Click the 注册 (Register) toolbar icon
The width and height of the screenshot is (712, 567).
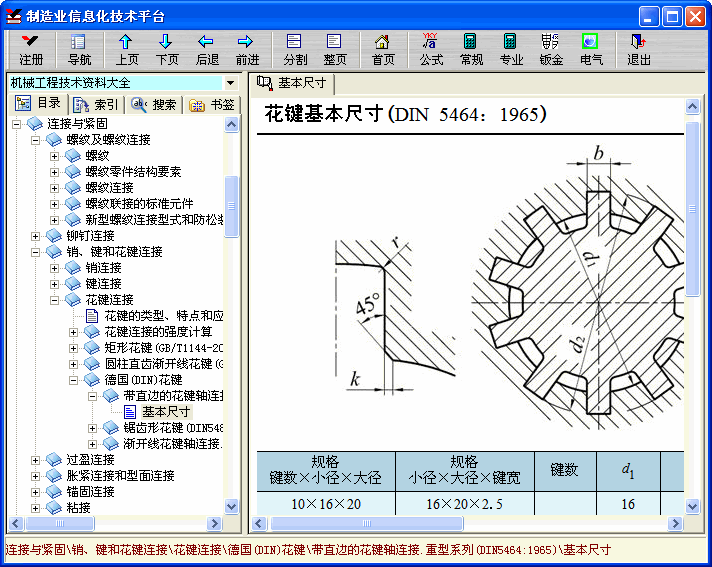[x=31, y=49]
